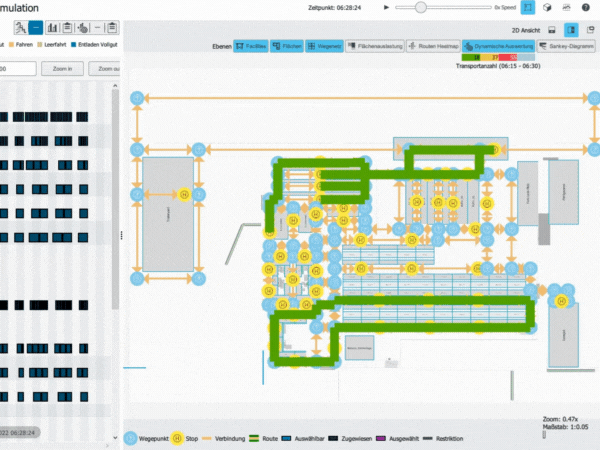Viewport: 600px width, 450px height.
Task: Click the zoom value input field
Action: pos(18,69)
